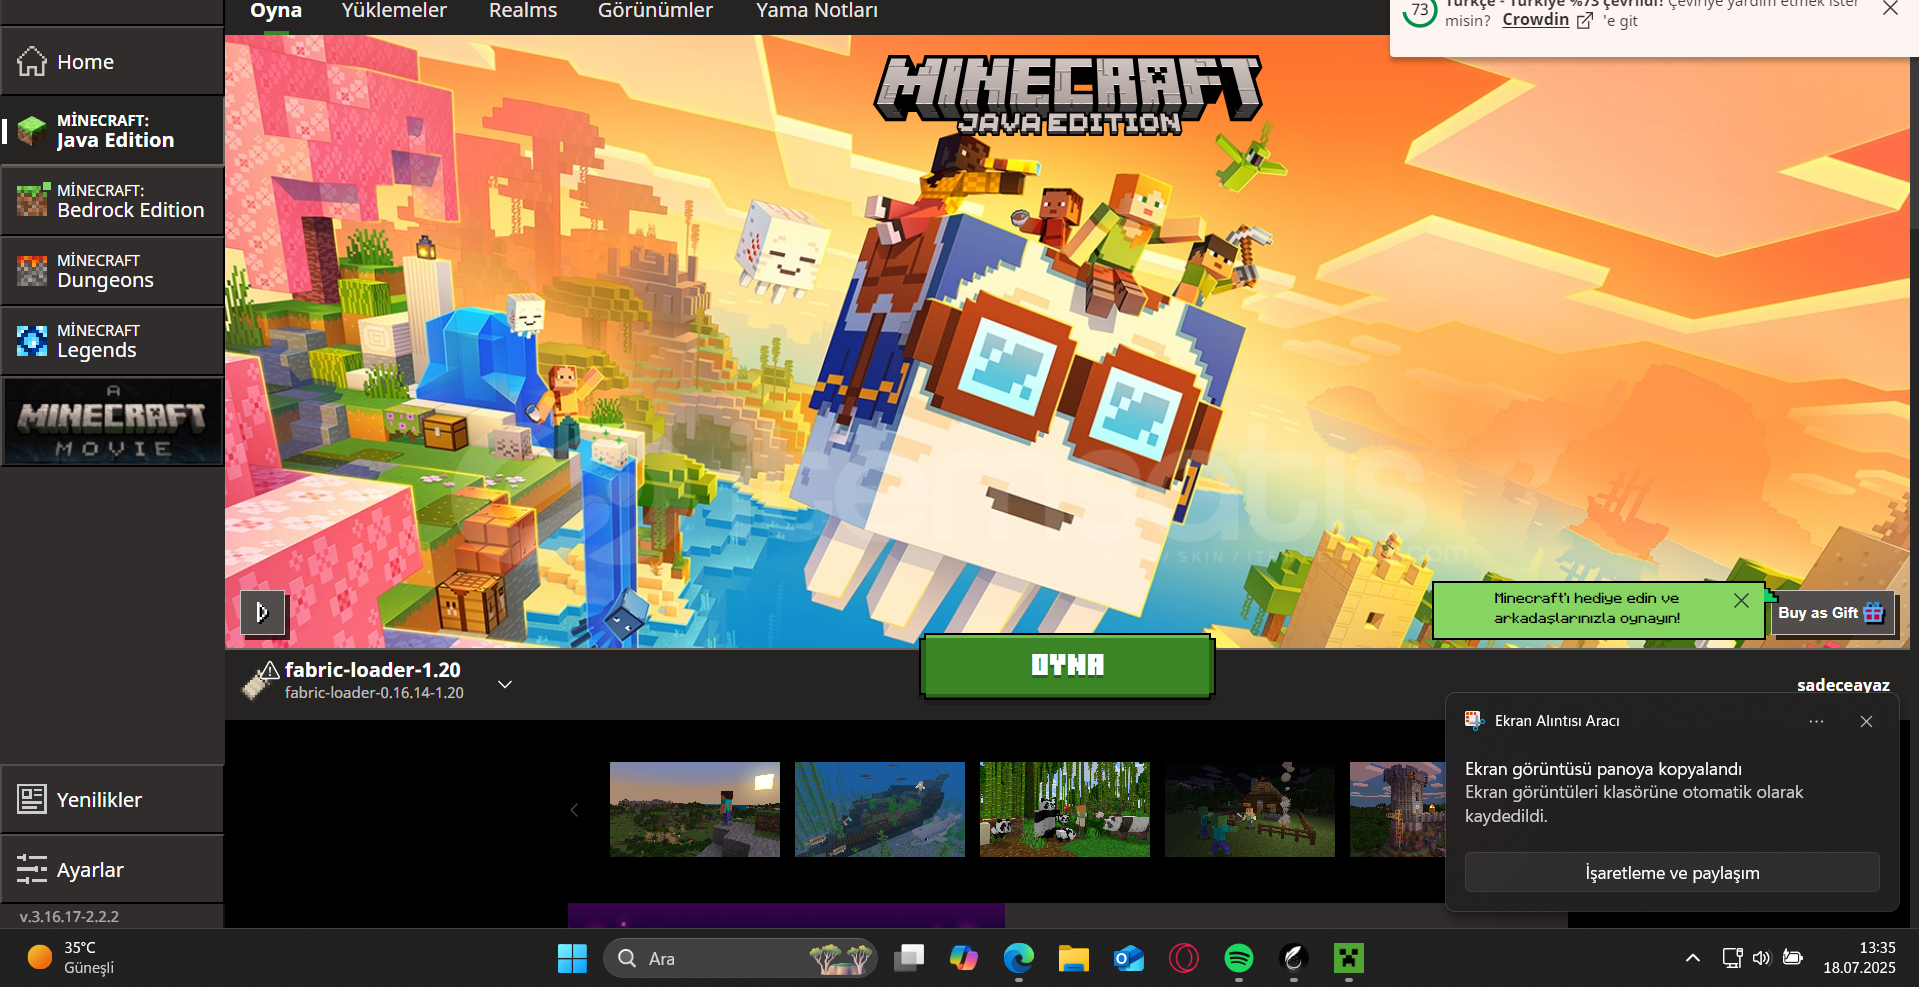The height and width of the screenshot is (987, 1919).
Task: Play the banner animation button
Action: click(263, 612)
